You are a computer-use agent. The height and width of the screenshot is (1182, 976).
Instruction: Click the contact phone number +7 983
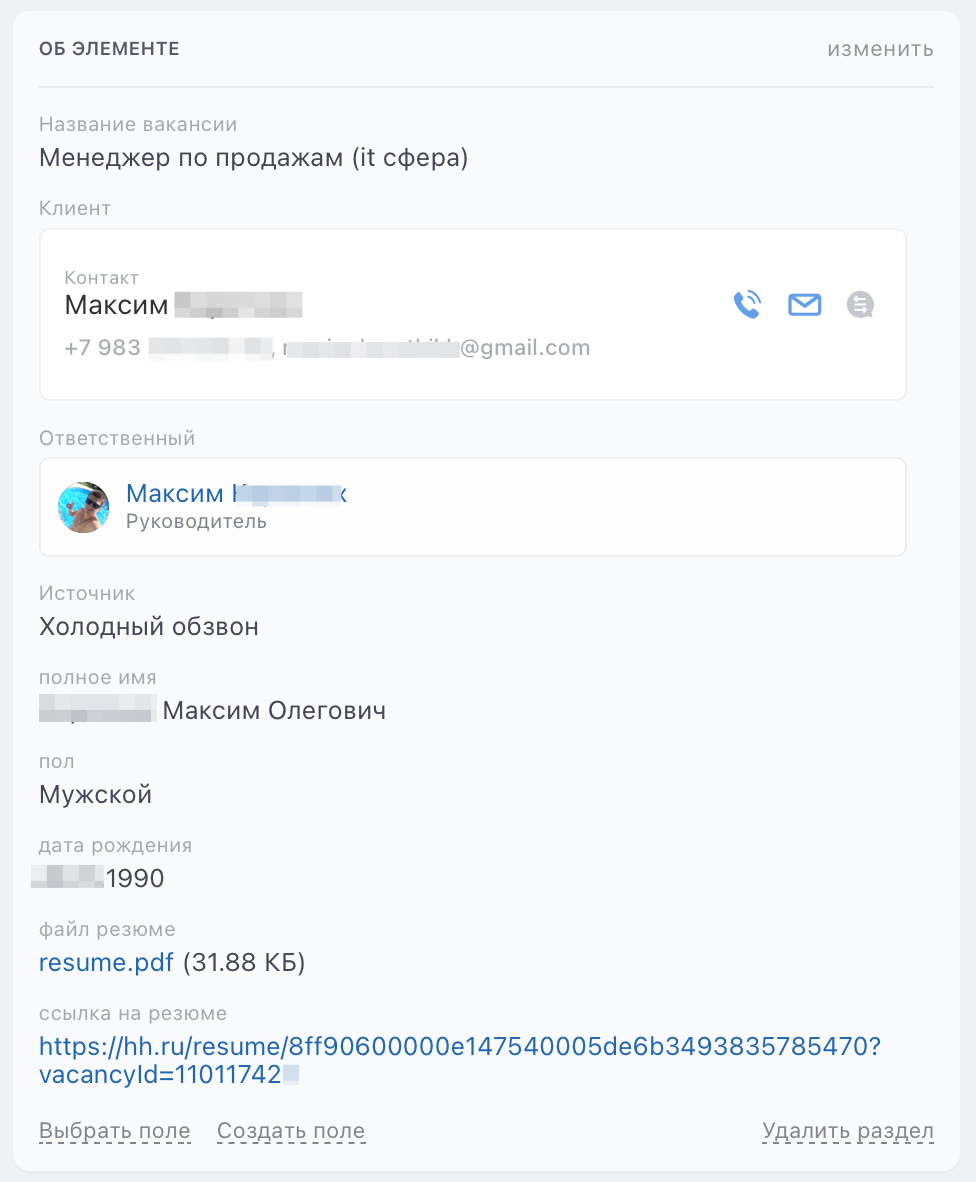point(167,348)
